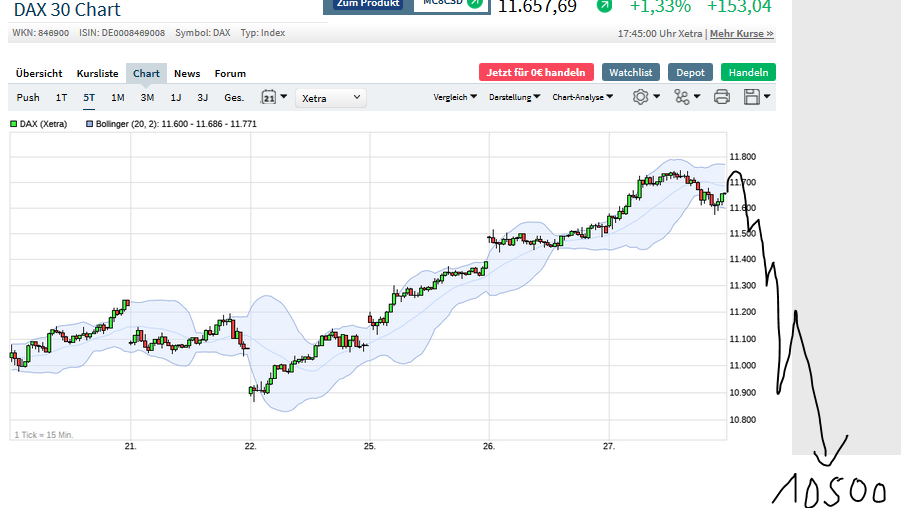Viewport: 901px width, 508px height.
Task: Expand the Chart-Analyse menu
Action: coord(583,97)
